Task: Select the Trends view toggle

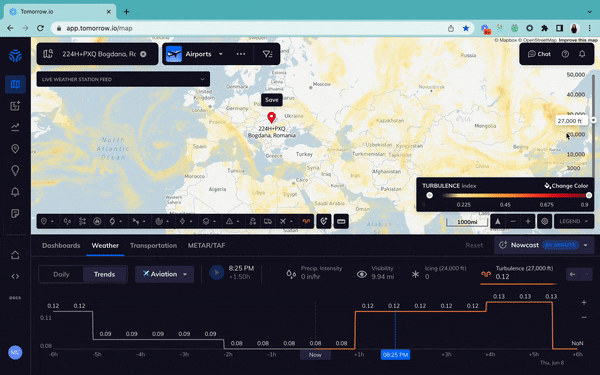Action: click(104, 274)
